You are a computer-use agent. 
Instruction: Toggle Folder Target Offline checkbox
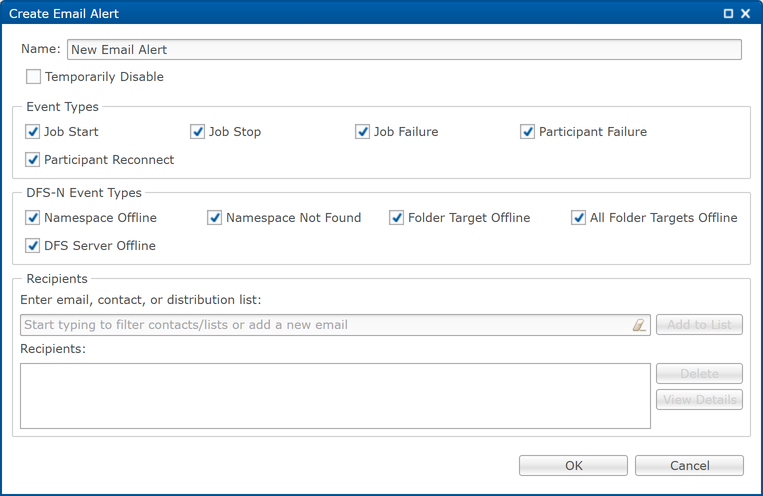[397, 218]
